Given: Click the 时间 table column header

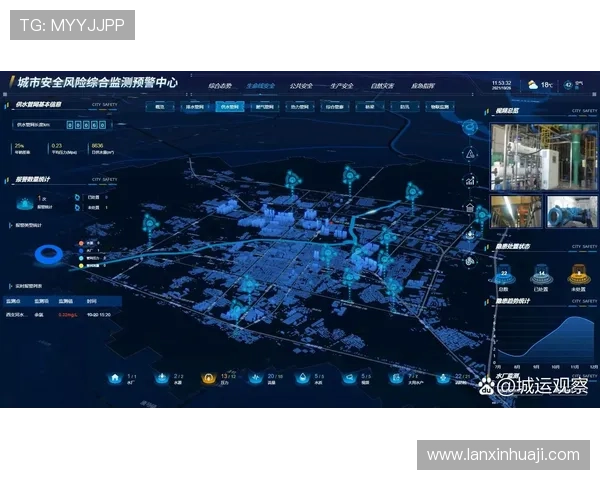Looking at the screenshot, I should point(91,302).
